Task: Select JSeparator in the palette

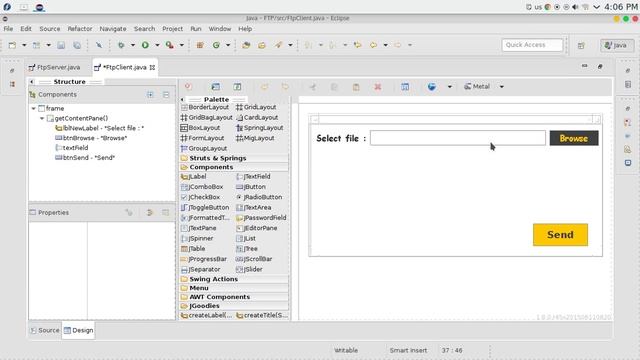Action: [200, 269]
